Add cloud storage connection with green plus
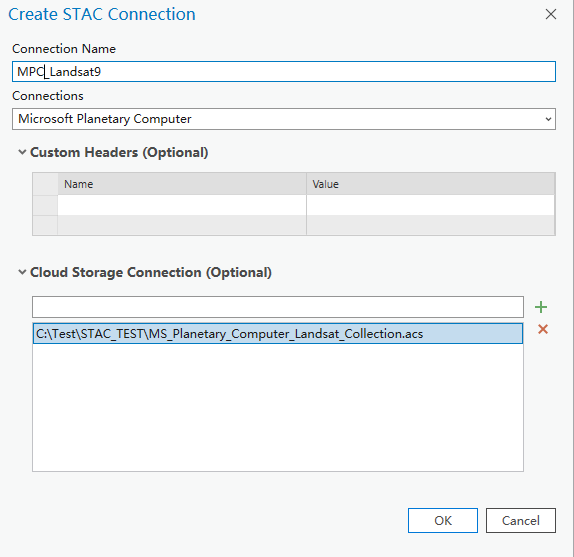 pos(541,307)
